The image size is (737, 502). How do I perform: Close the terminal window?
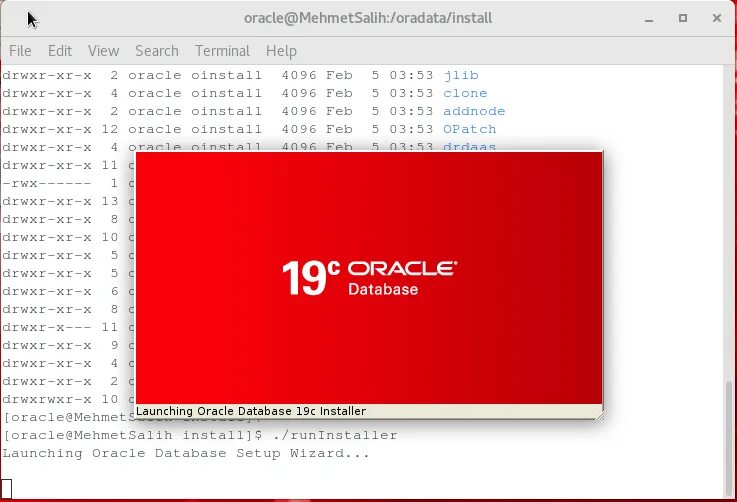click(717, 18)
